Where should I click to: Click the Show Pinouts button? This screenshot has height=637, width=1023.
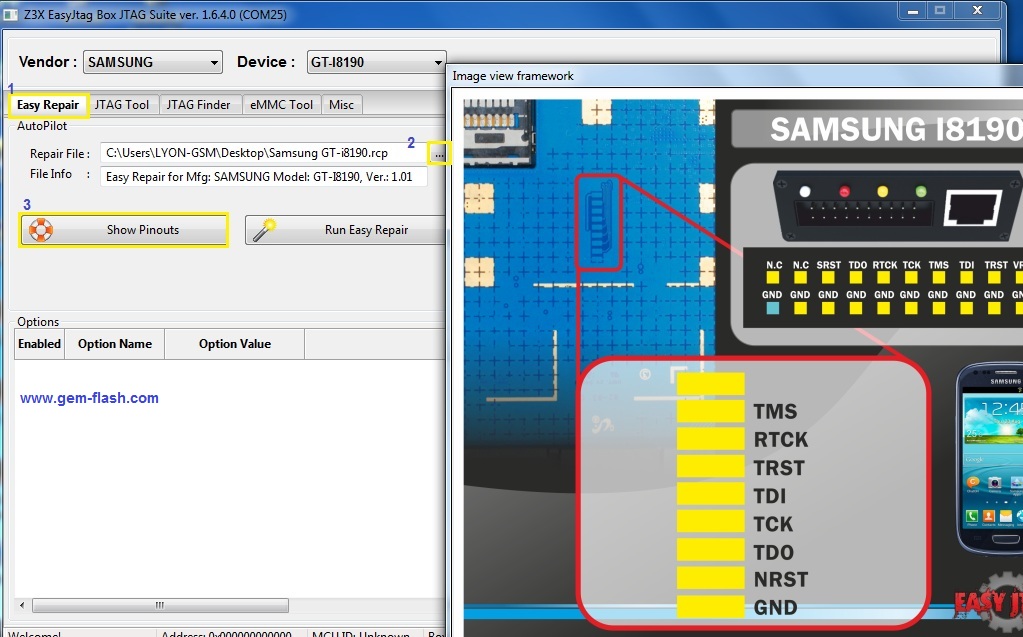pyautogui.click(x=124, y=230)
